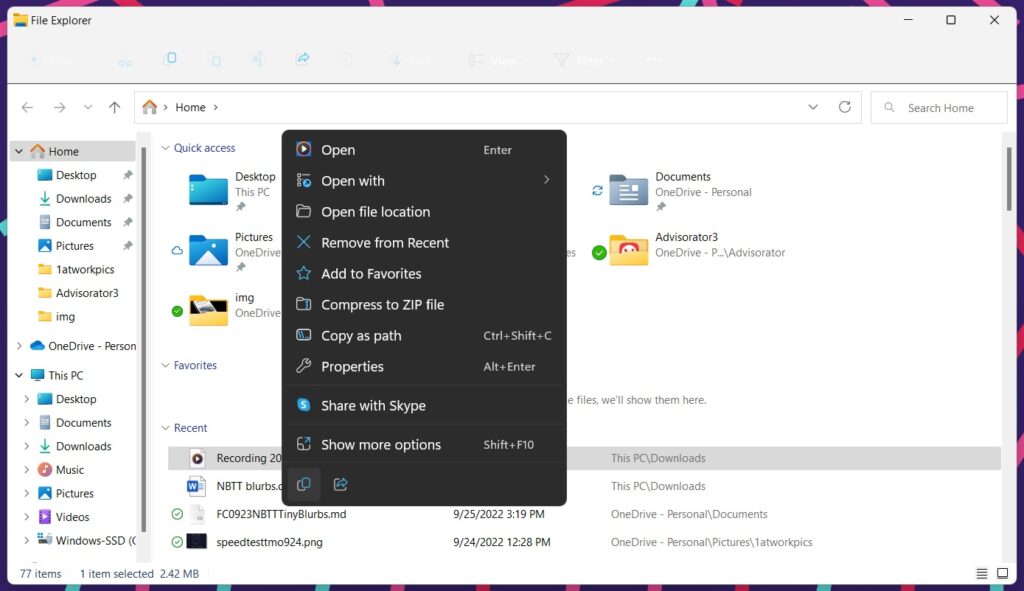Click the Share icon in context menu
This screenshot has height=591, width=1024.
click(340, 484)
